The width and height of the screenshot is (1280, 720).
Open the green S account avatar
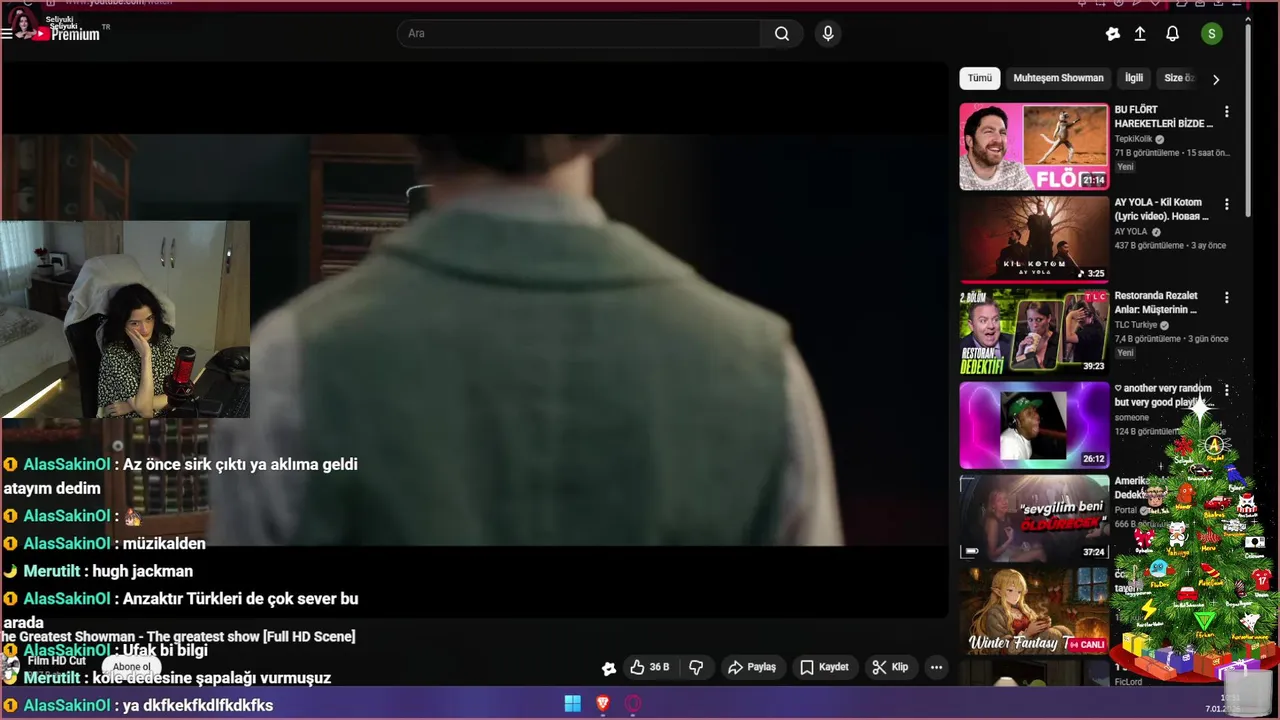pos(1212,34)
